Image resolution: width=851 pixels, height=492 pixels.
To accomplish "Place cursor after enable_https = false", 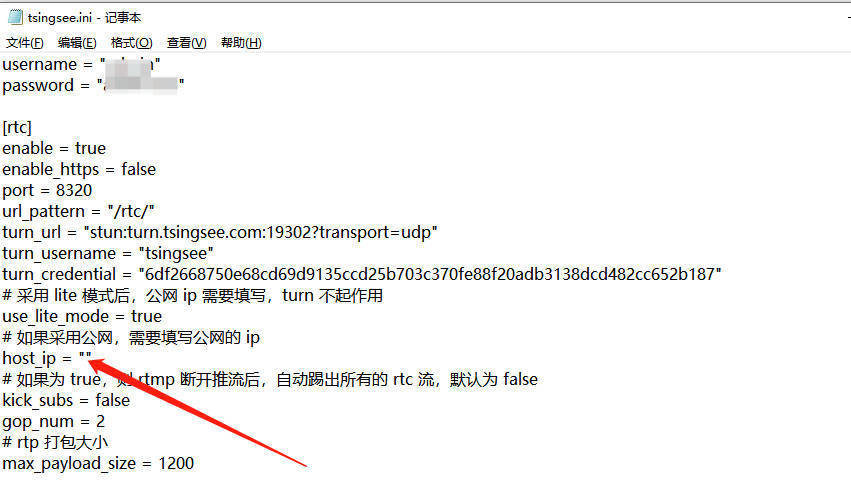I will coord(156,169).
